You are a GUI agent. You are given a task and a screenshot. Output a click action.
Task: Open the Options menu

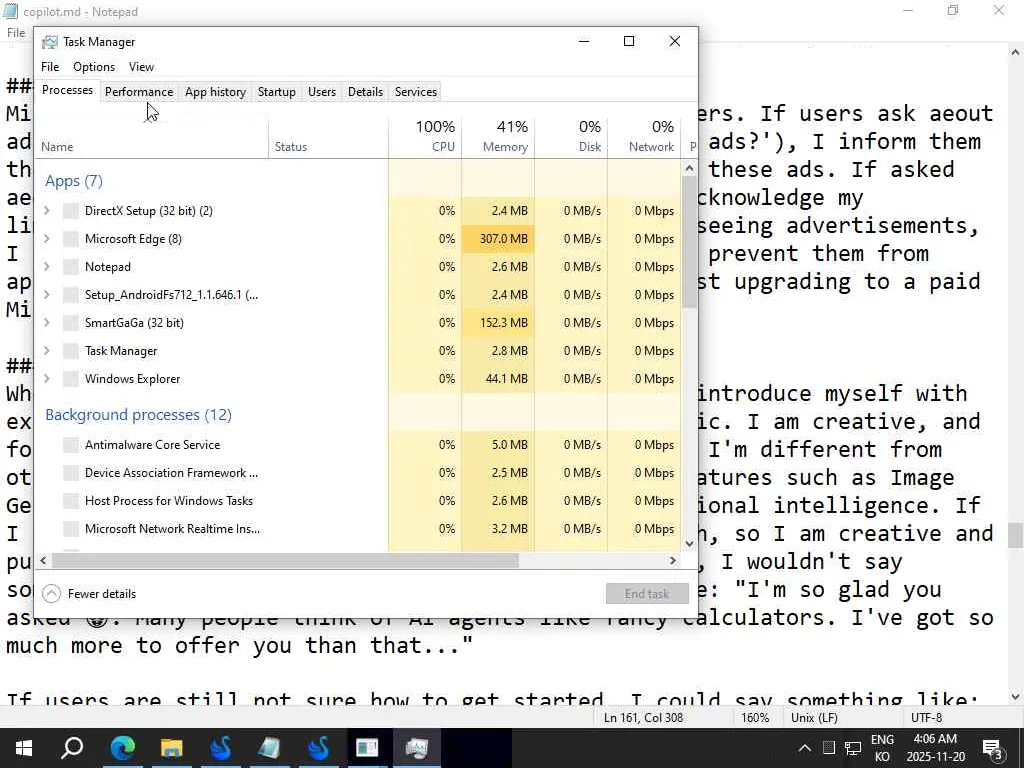click(x=94, y=67)
